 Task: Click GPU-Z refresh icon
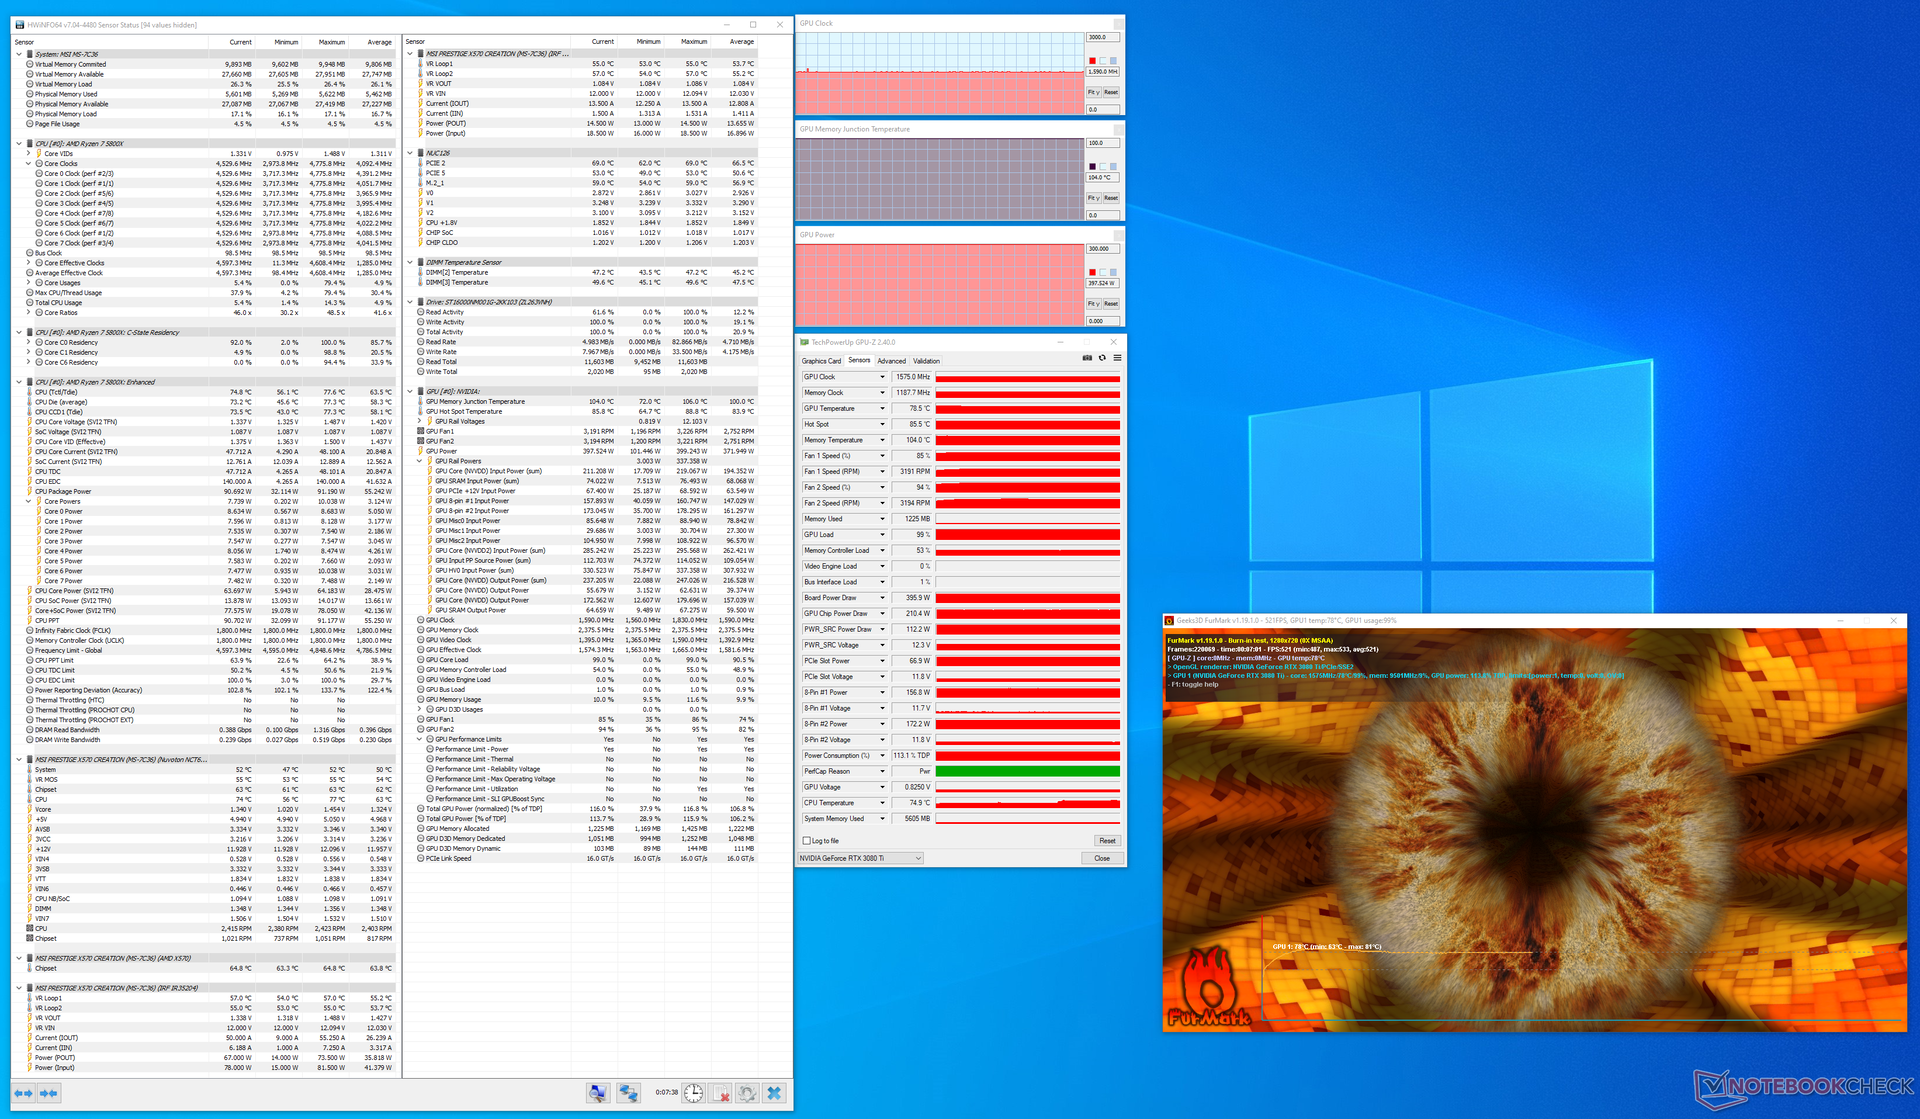[x=1102, y=358]
